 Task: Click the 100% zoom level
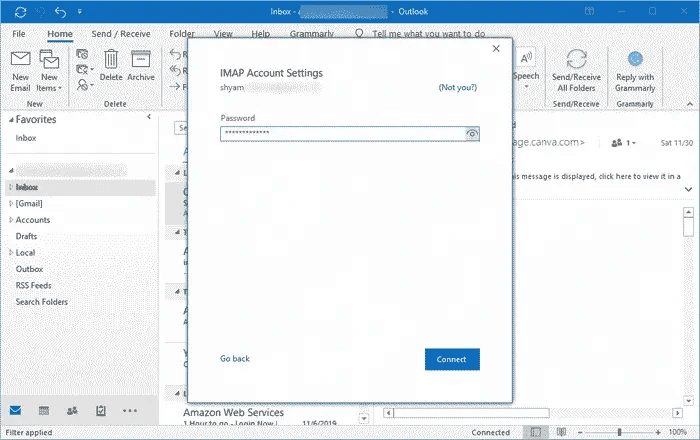(677, 432)
